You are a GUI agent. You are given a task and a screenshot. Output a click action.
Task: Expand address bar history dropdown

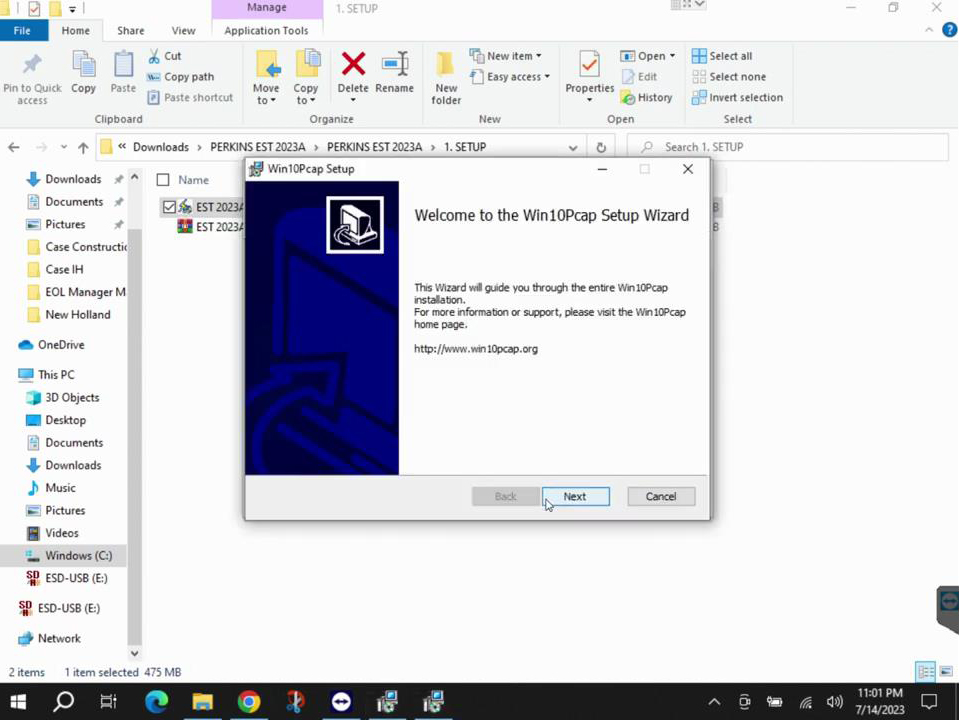coord(573,147)
